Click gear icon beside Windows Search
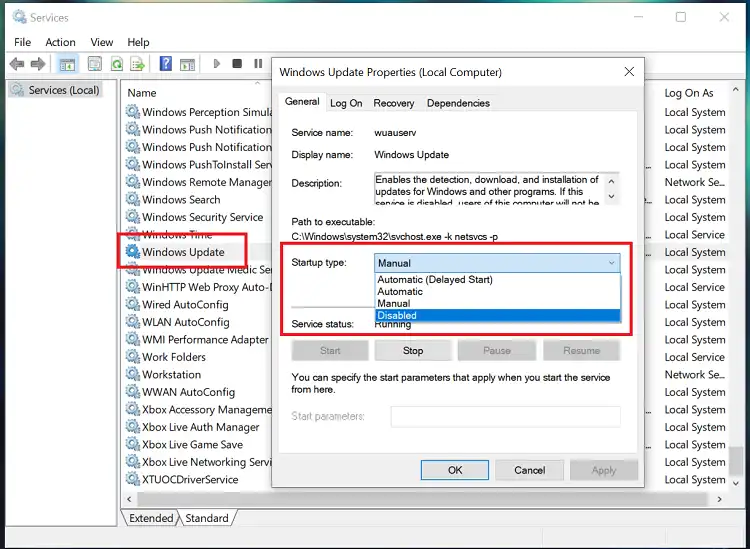The height and width of the screenshot is (549, 750). tap(132, 199)
